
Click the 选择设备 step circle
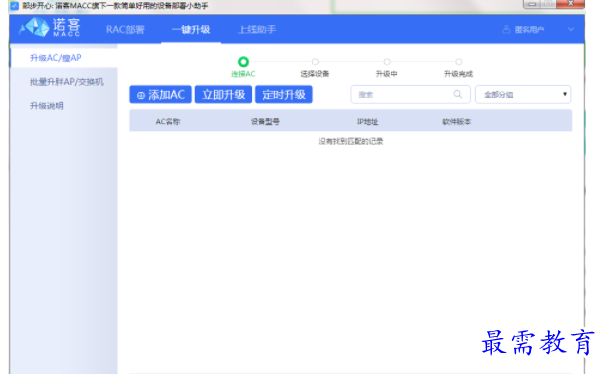[x=315, y=62]
